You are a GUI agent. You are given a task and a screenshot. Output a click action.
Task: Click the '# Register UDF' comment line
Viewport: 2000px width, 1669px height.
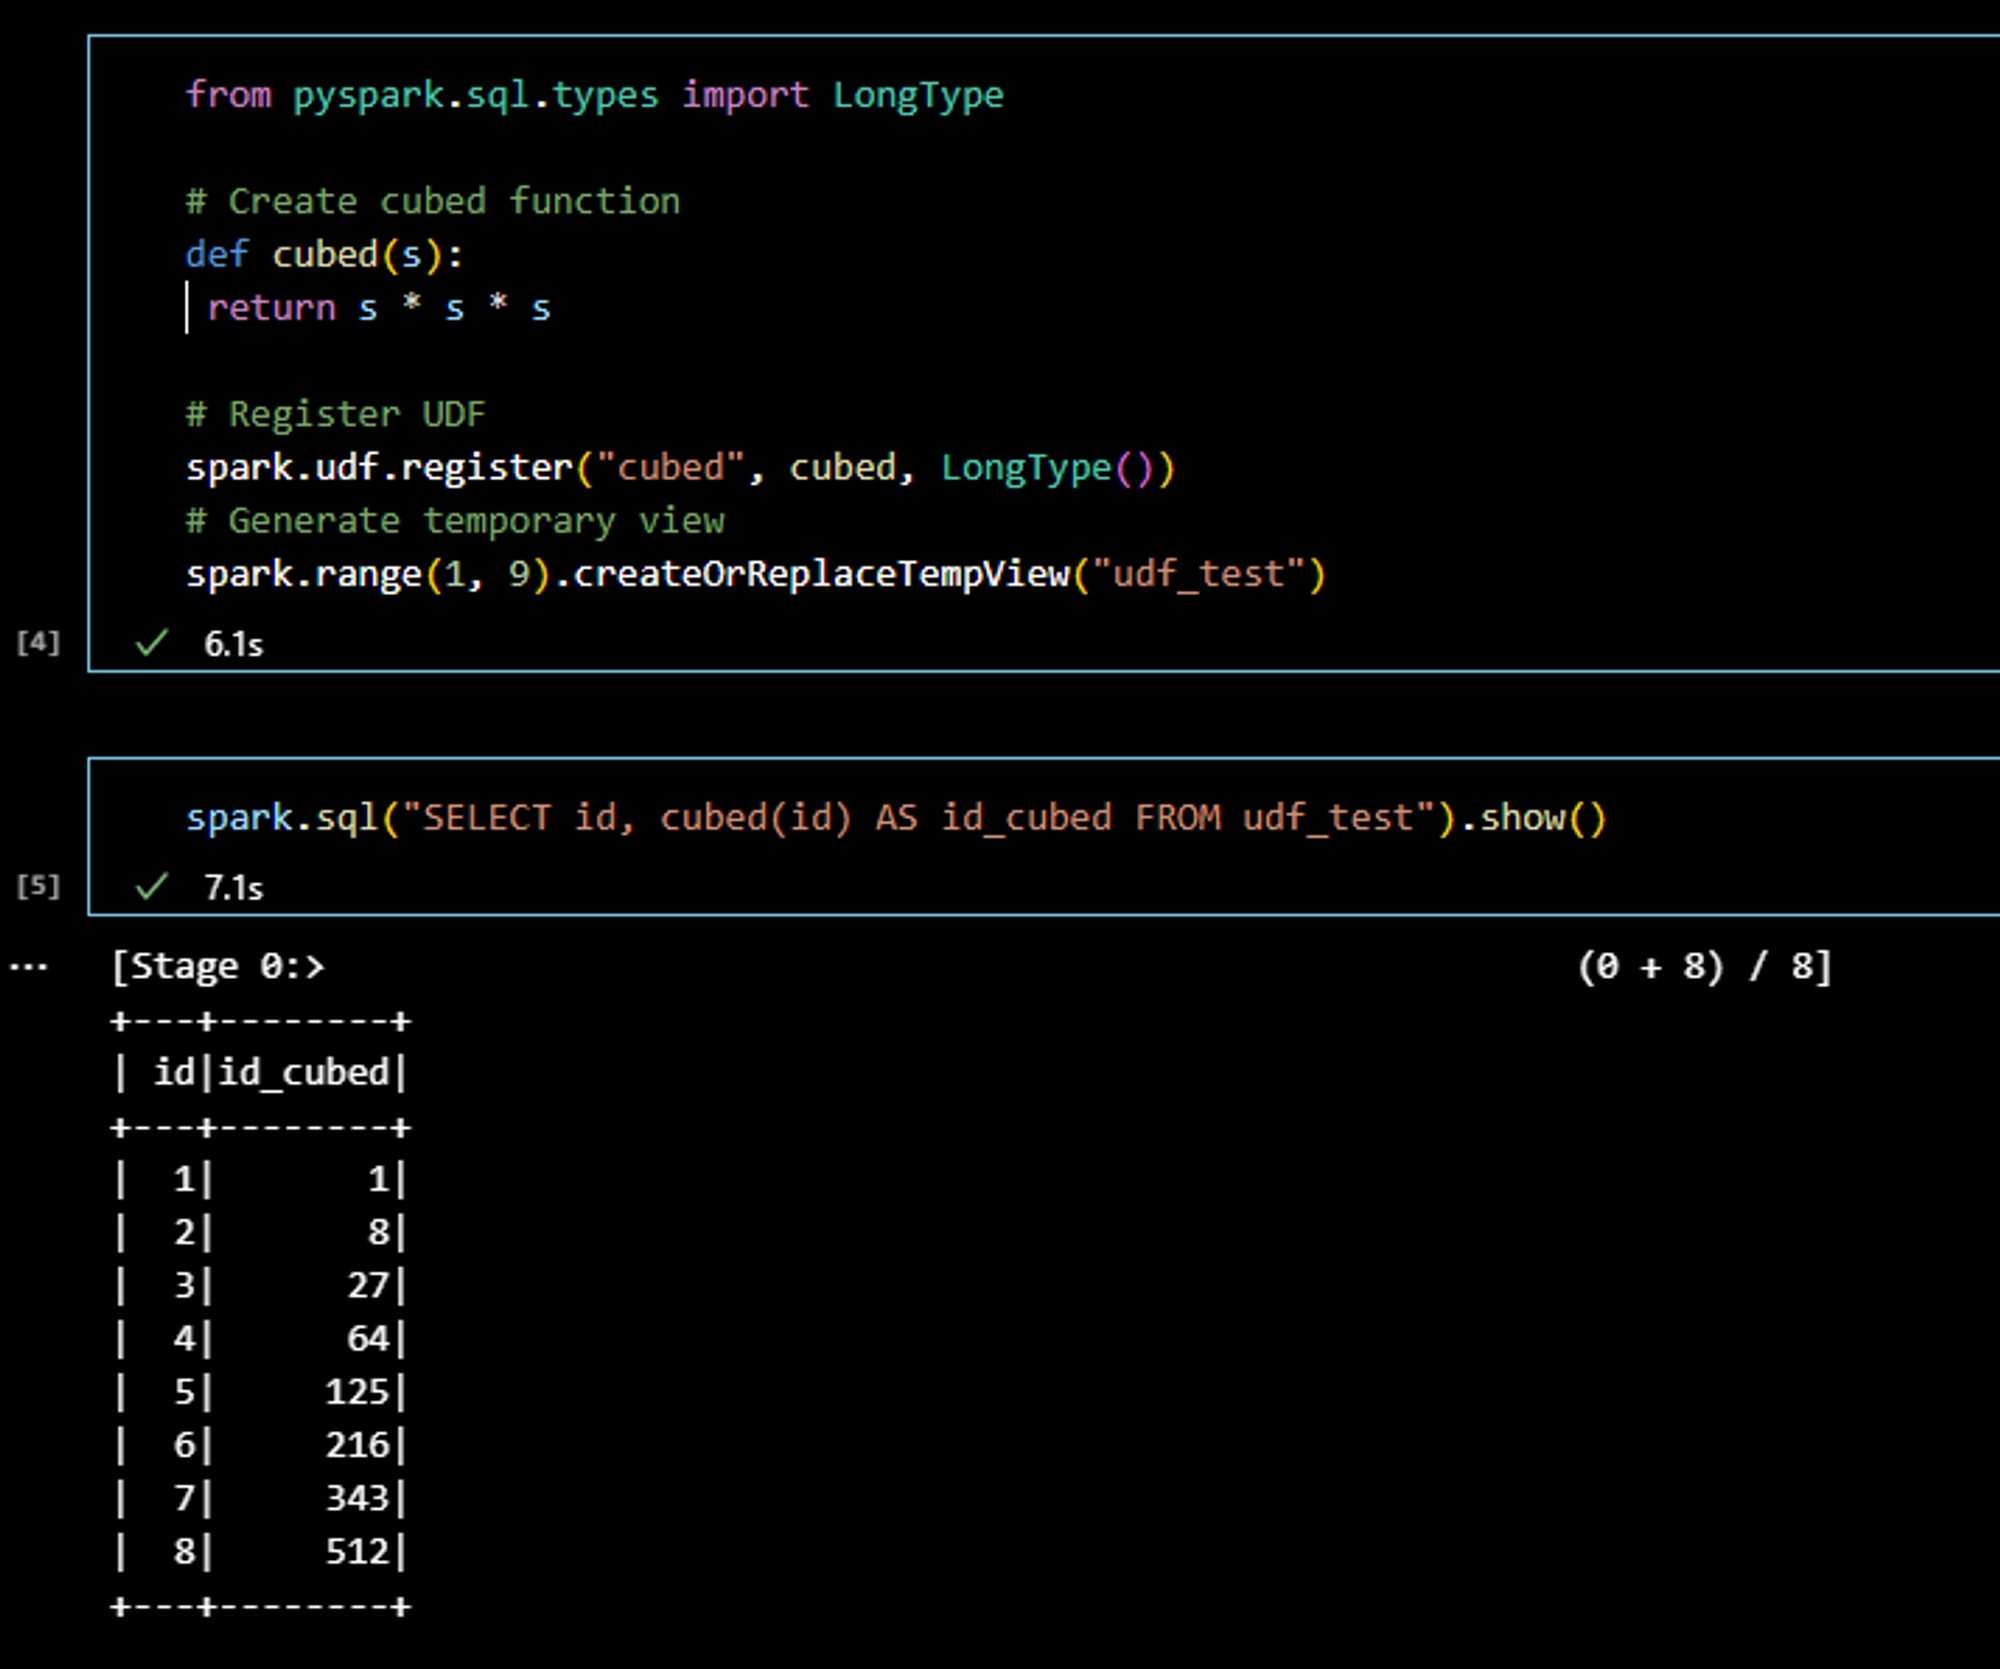pyautogui.click(x=335, y=414)
